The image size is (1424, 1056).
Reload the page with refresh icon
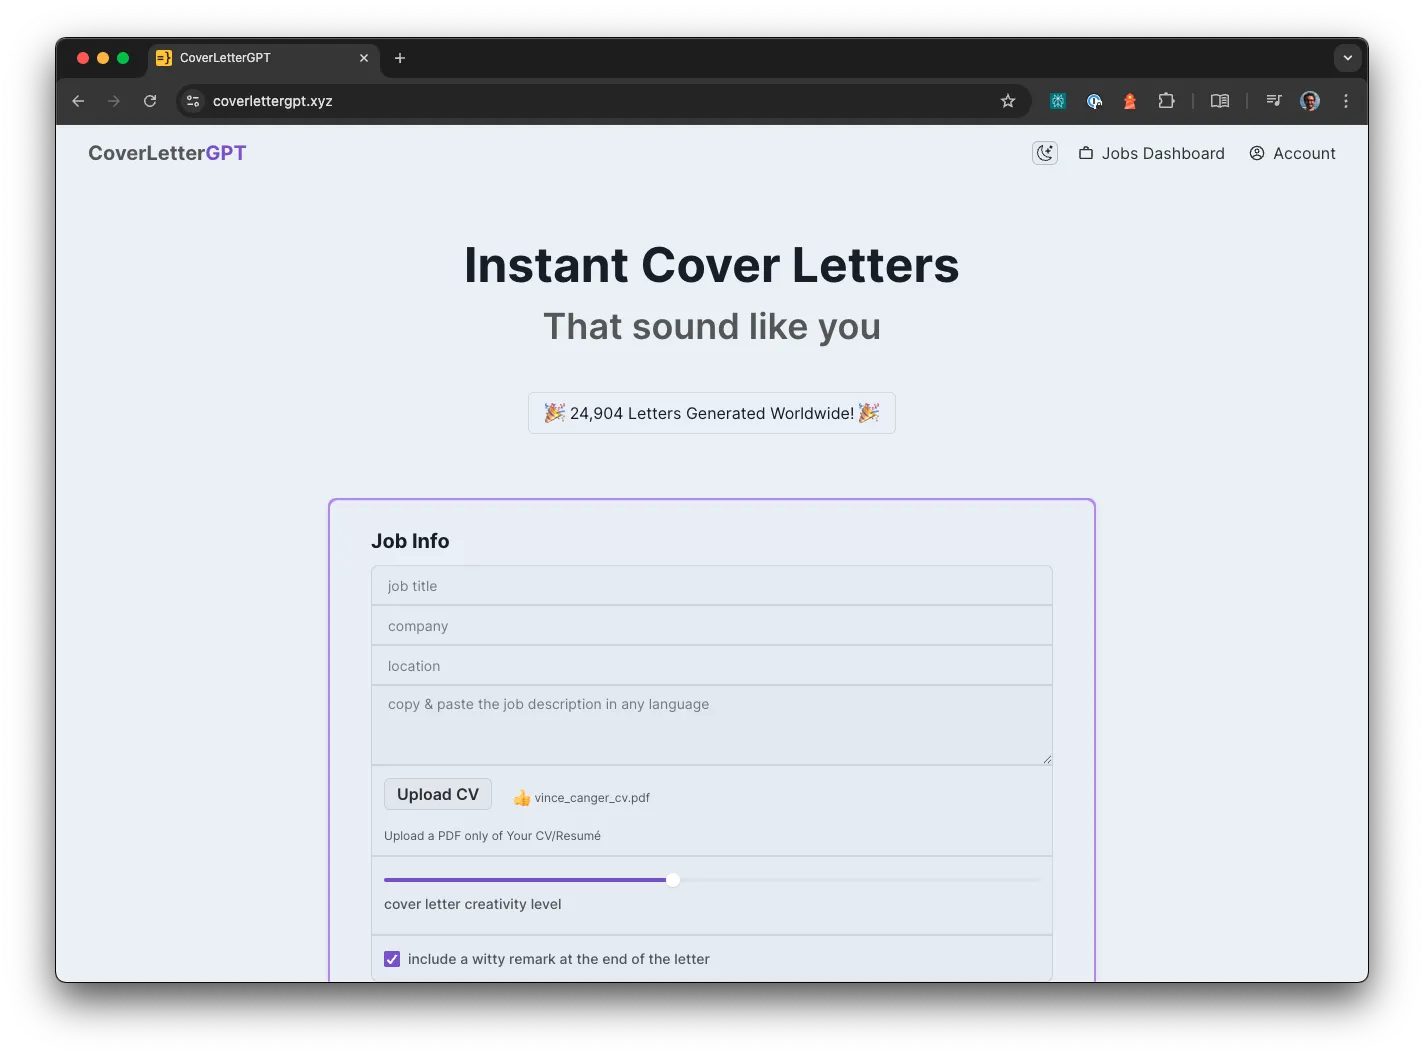coord(149,101)
